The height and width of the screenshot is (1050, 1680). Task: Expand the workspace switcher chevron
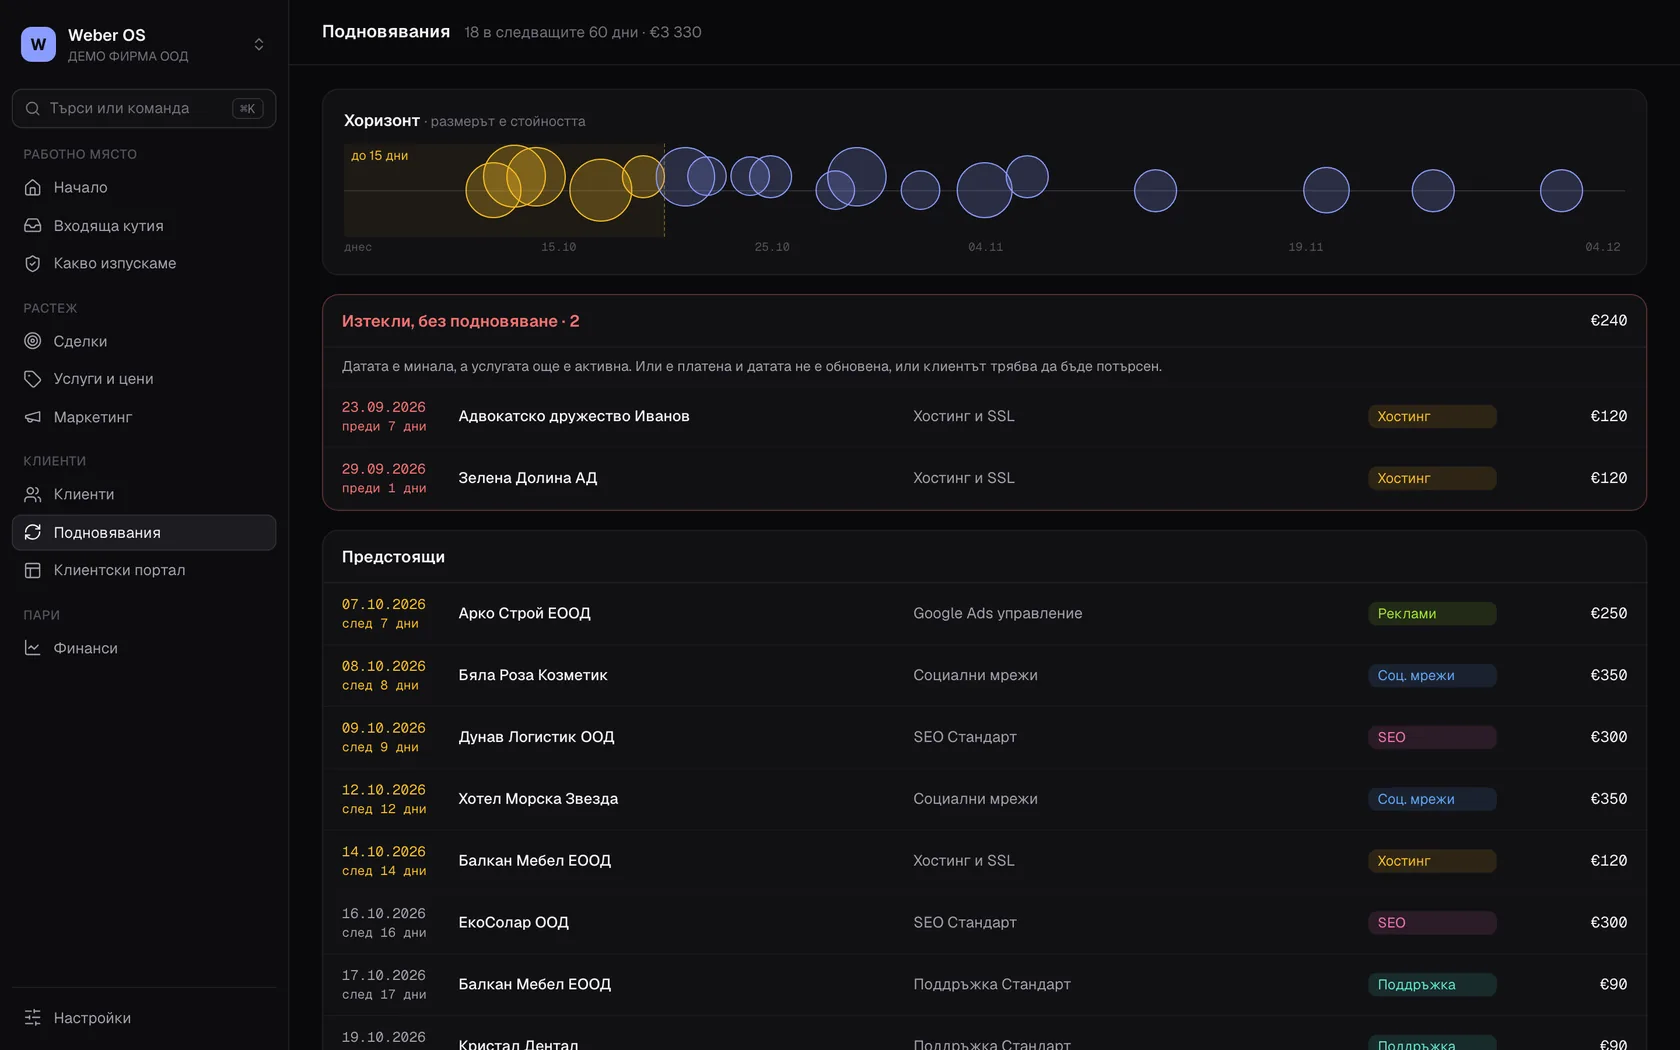(x=259, y=44)
